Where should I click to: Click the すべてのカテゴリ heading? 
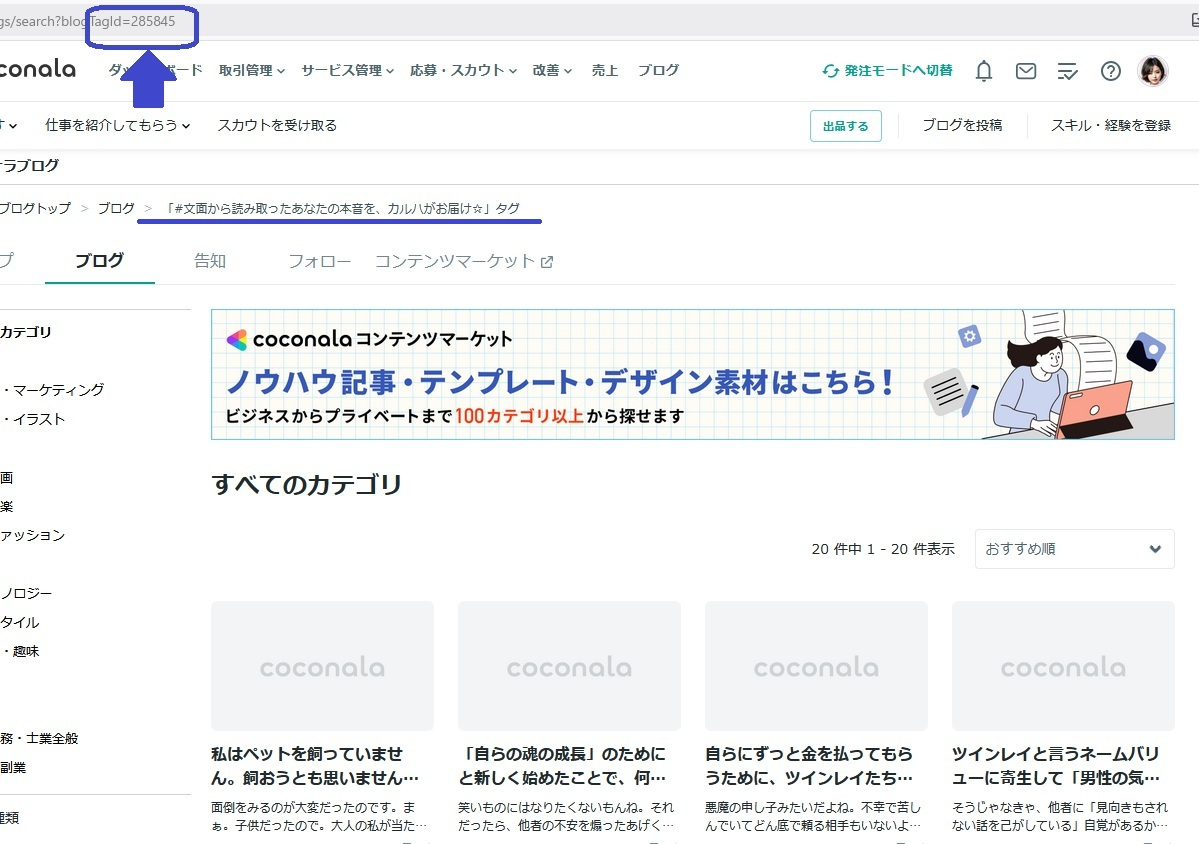pyautogui.click(x=307, y=485)
